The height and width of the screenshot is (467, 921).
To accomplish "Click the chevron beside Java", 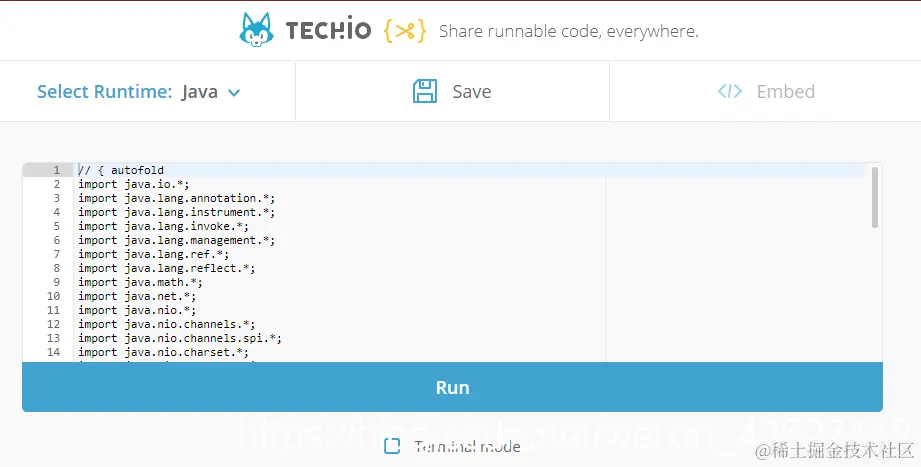I will coord(234,93).
